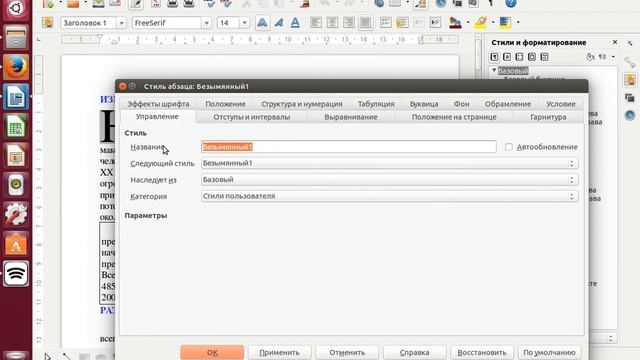
Task: Show list styles in sidebar panel
Action: tap(544, 57)
